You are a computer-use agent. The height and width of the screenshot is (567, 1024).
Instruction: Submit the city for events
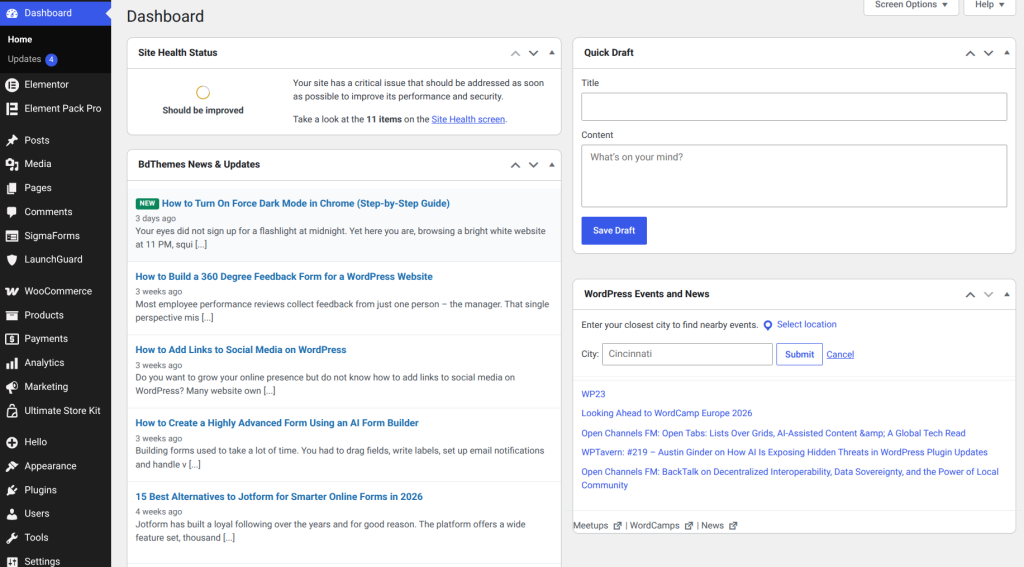[799, 354]
